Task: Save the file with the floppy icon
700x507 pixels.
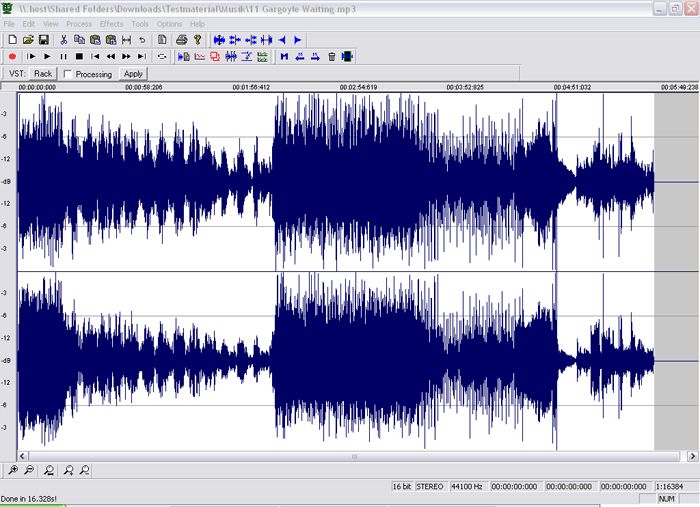Action: [x=44, y=40]
